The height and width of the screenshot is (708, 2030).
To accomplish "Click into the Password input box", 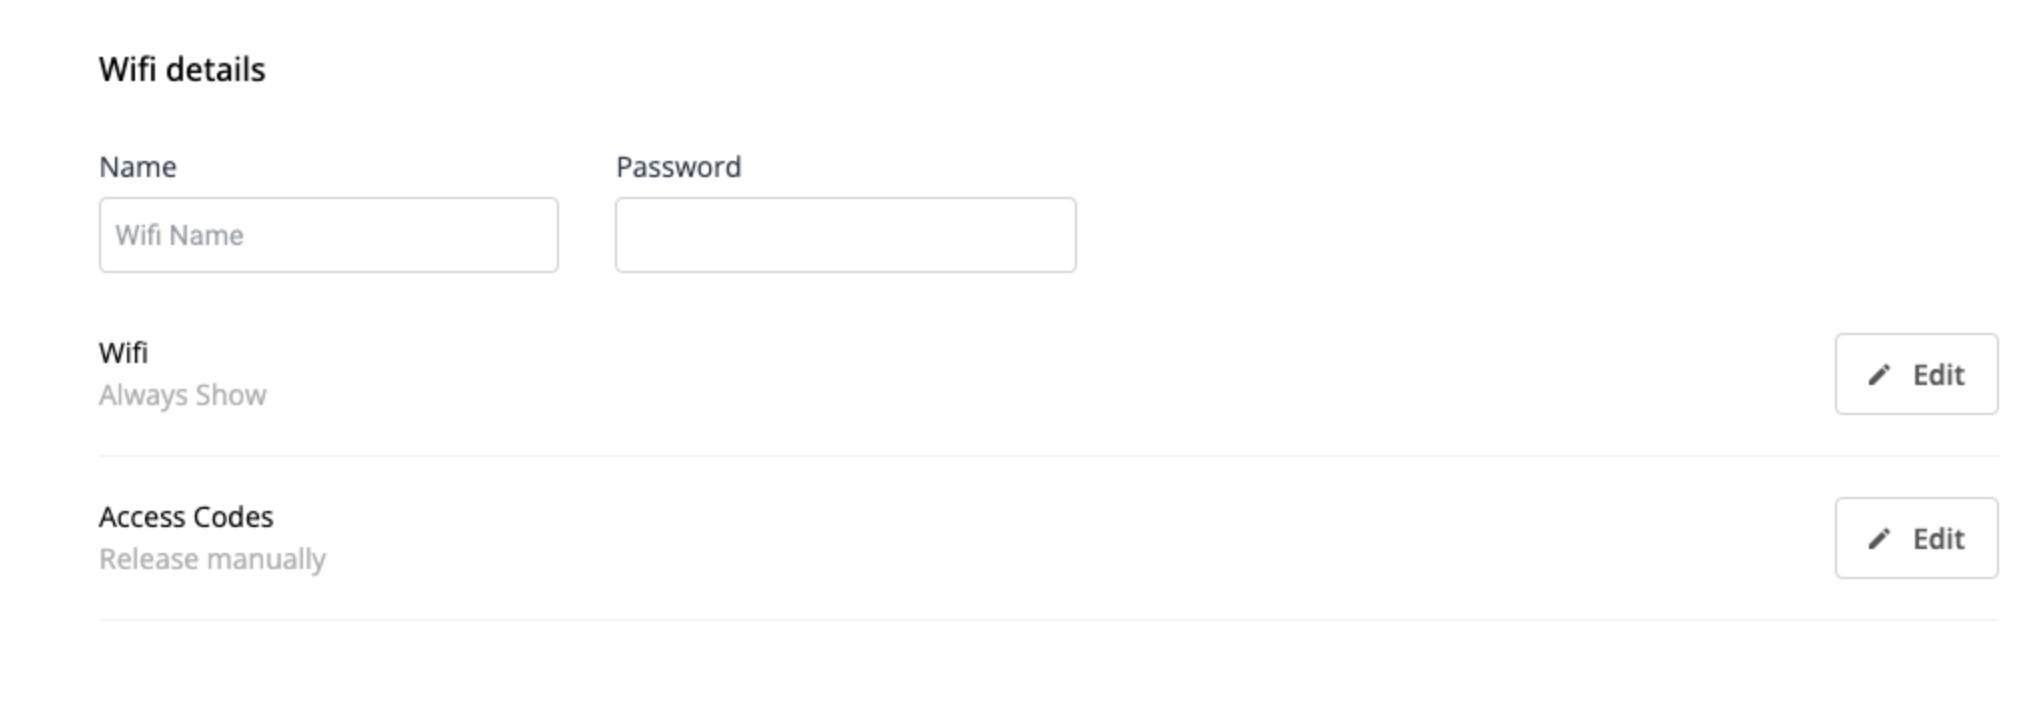I will tap(845, 235).
